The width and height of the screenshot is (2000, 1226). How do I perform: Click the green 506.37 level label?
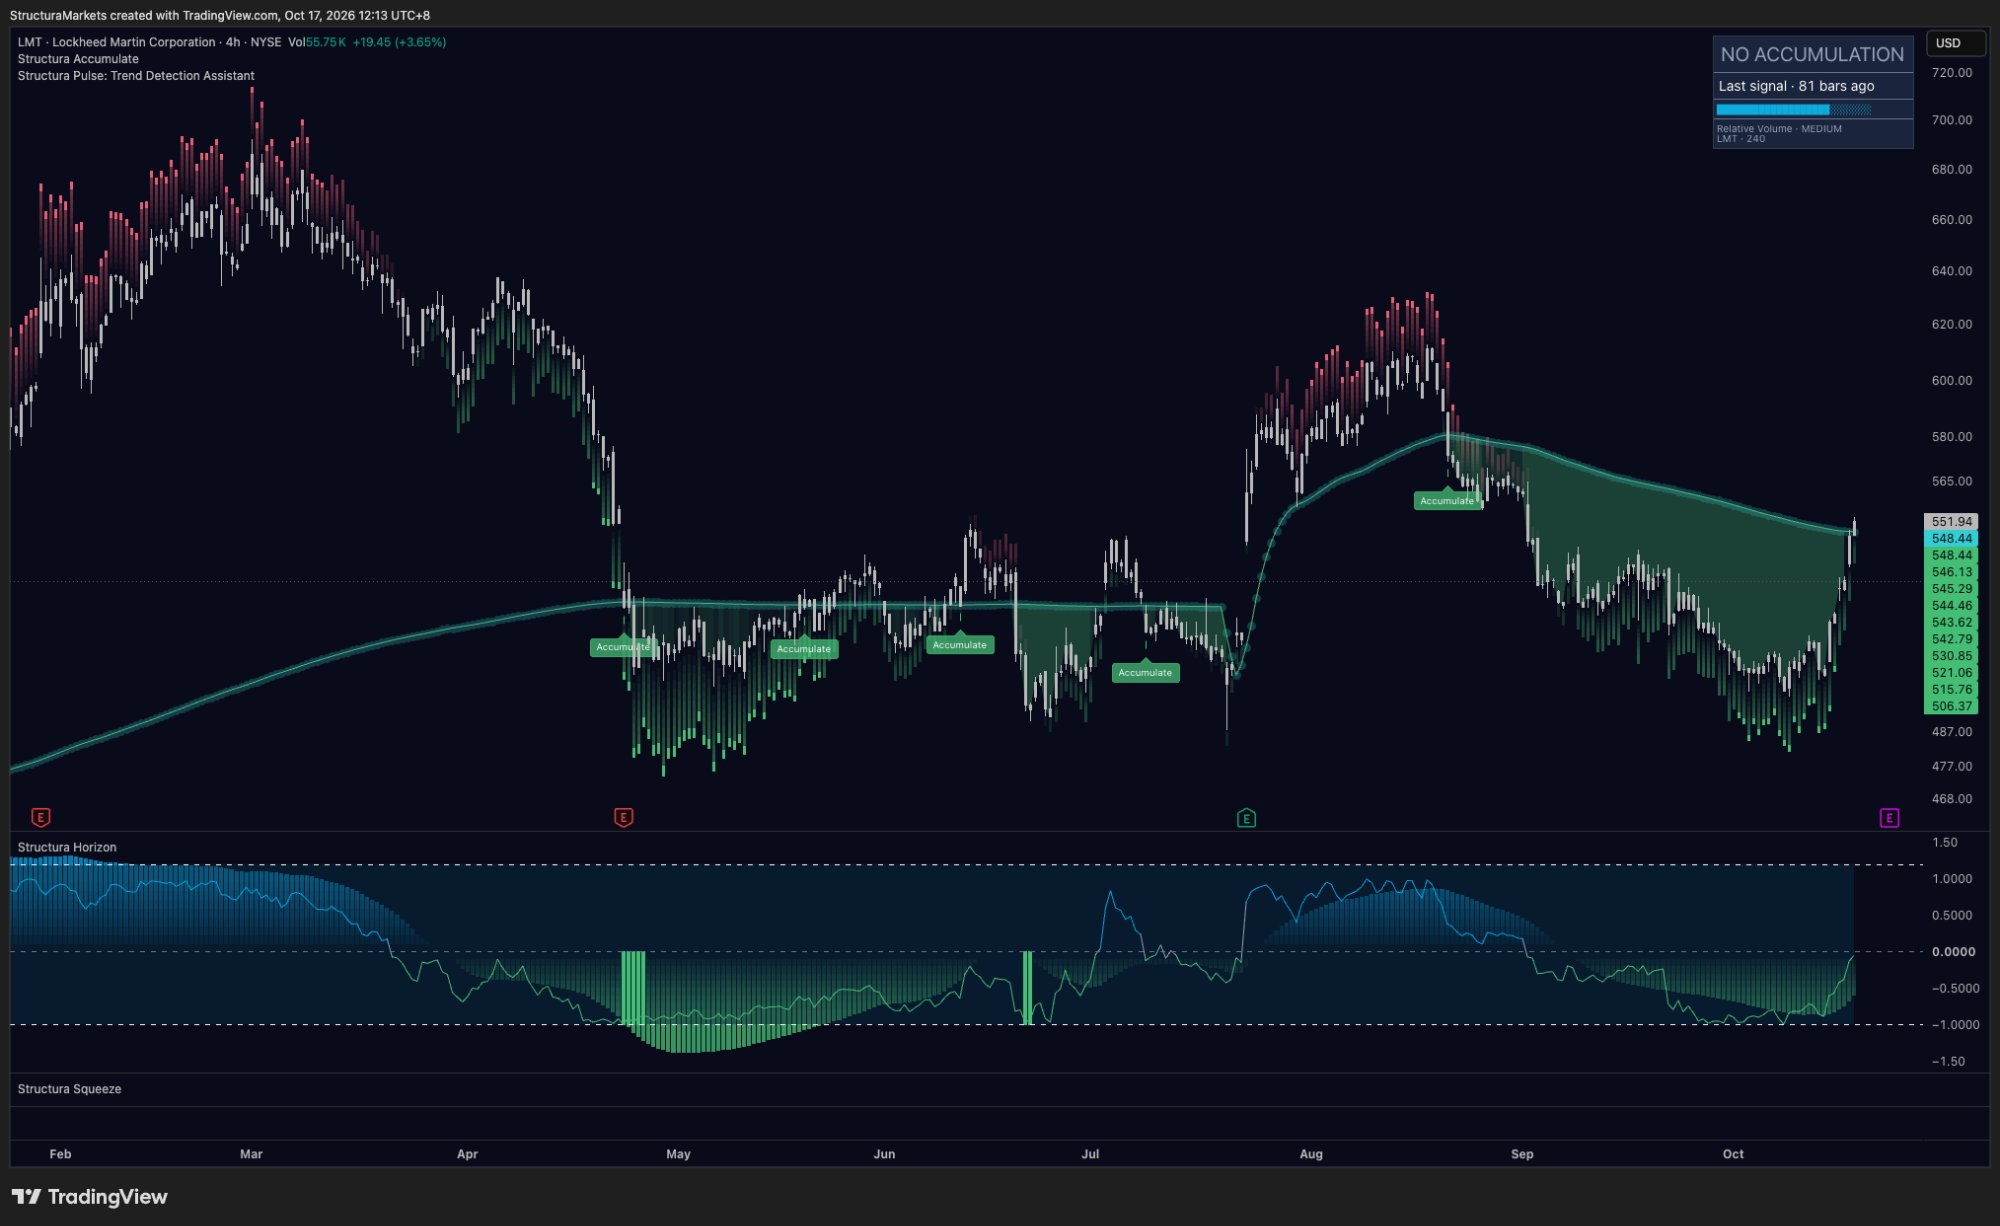pyautogui.click(x=1951, y=706)
